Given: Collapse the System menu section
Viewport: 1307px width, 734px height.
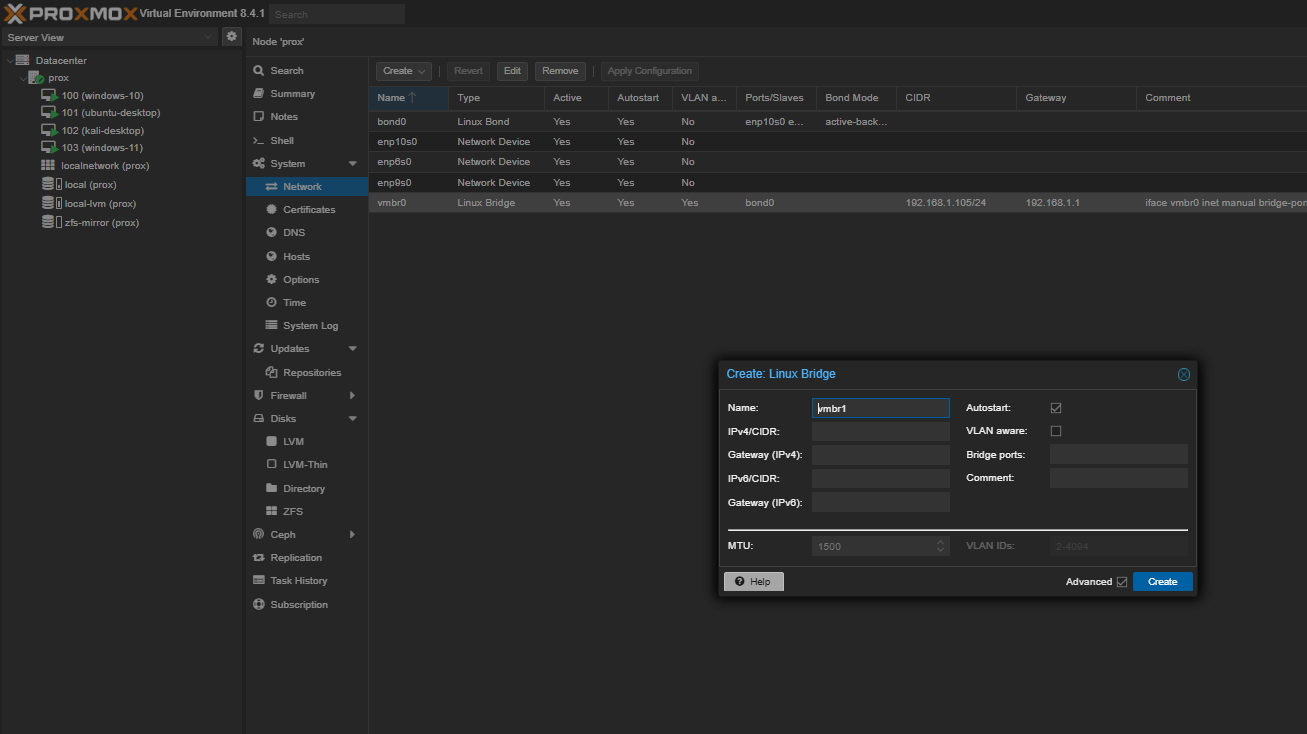Looking at the screenshot, I should click(x=352, y=164).
